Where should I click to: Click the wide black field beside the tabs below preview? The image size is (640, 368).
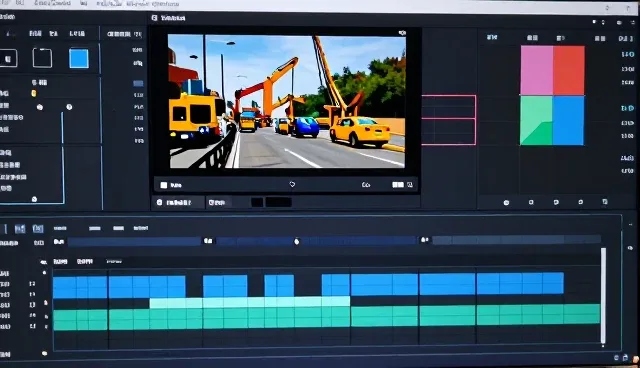(x=278, y=202)
